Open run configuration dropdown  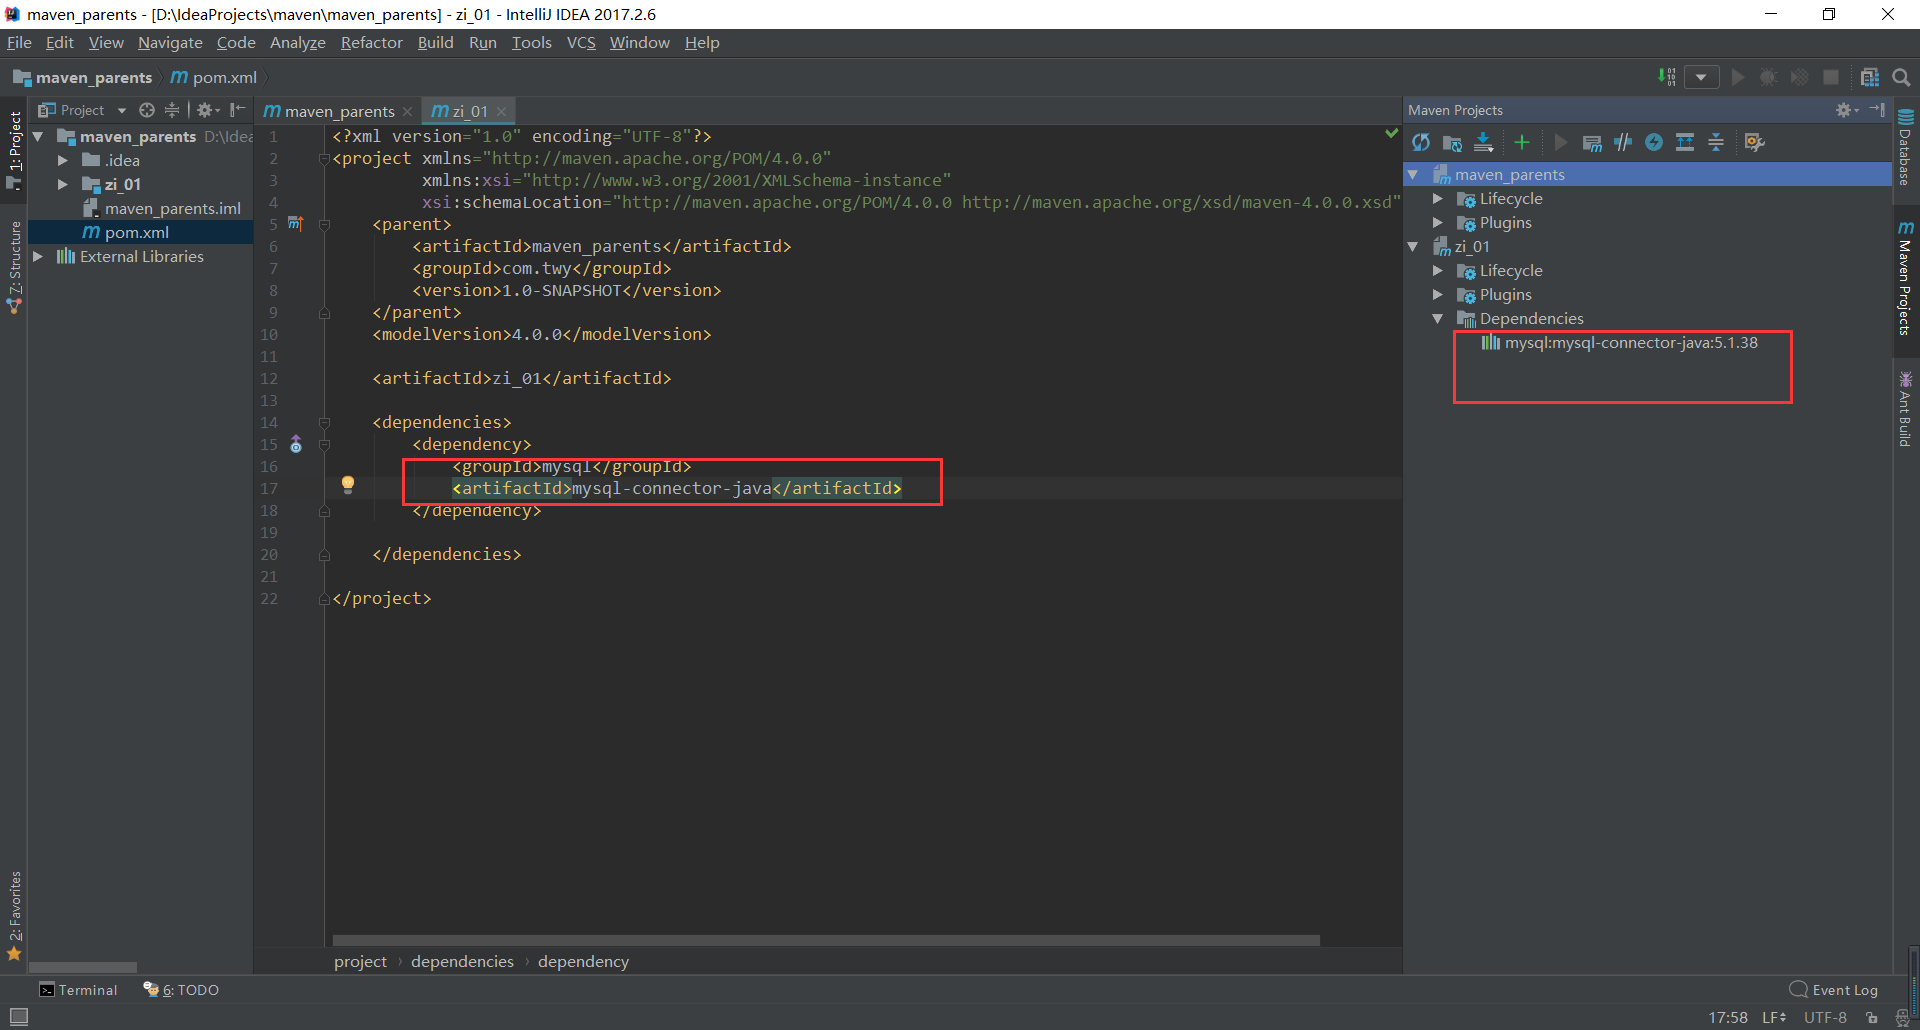[x=1701, y=77]
